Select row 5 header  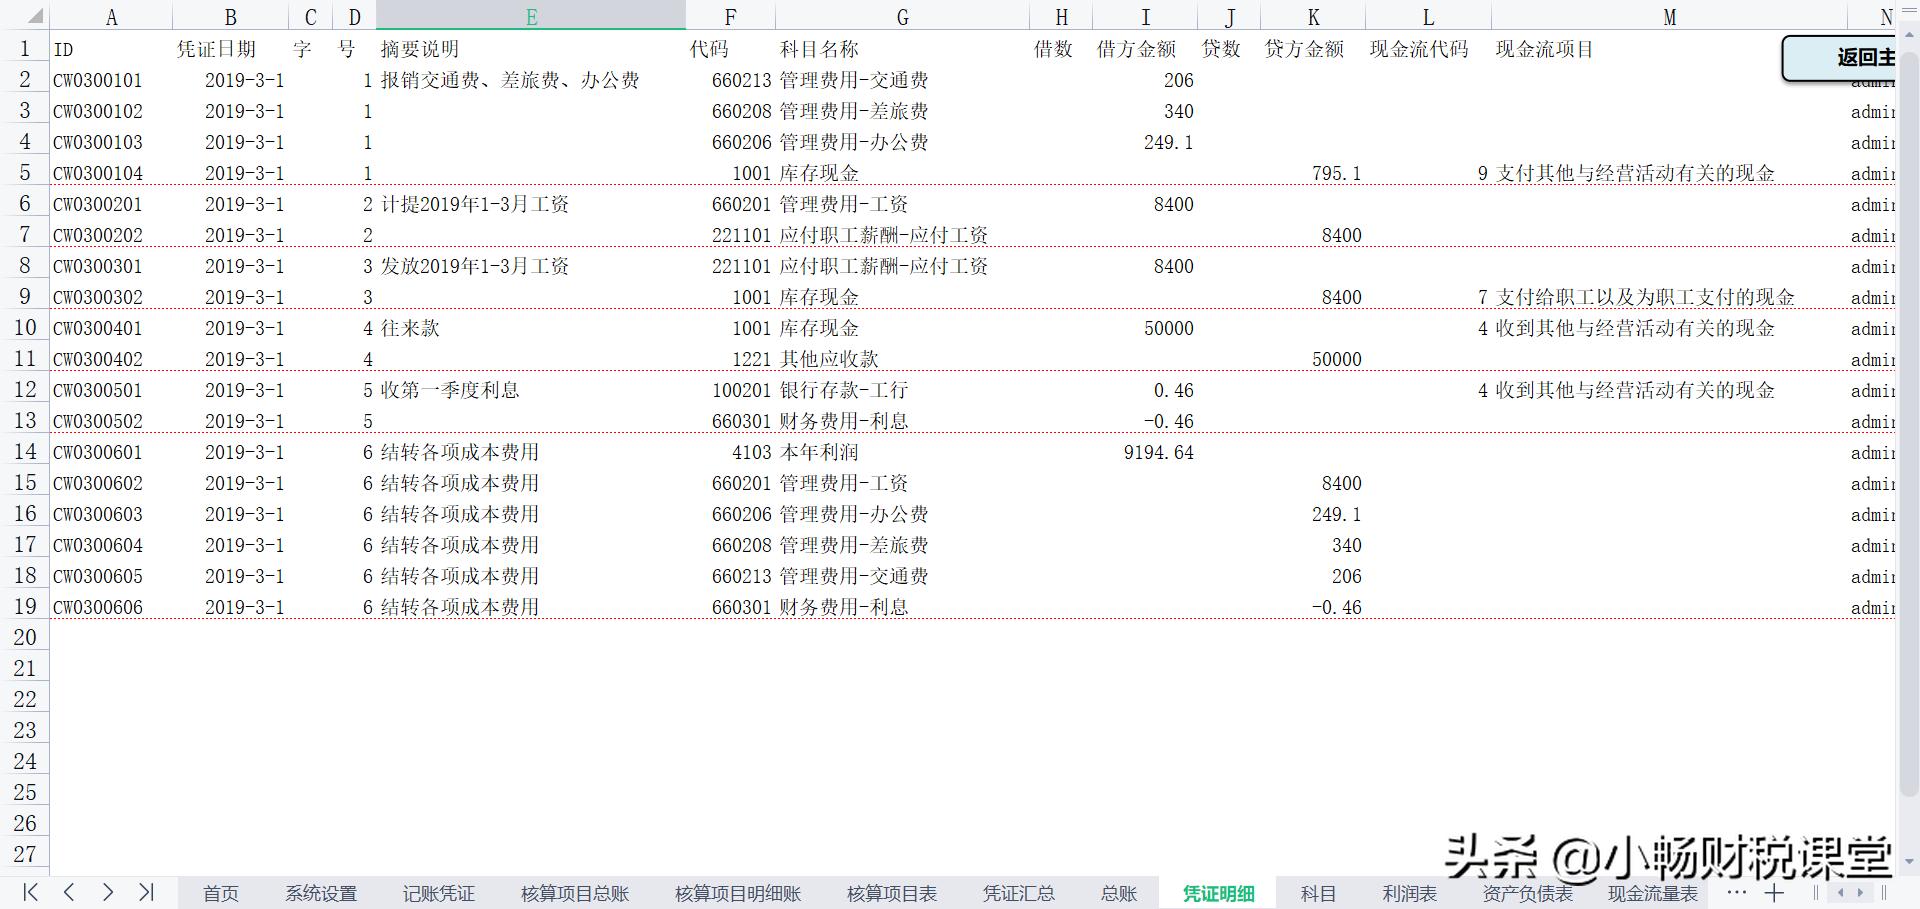pos(25,173)
